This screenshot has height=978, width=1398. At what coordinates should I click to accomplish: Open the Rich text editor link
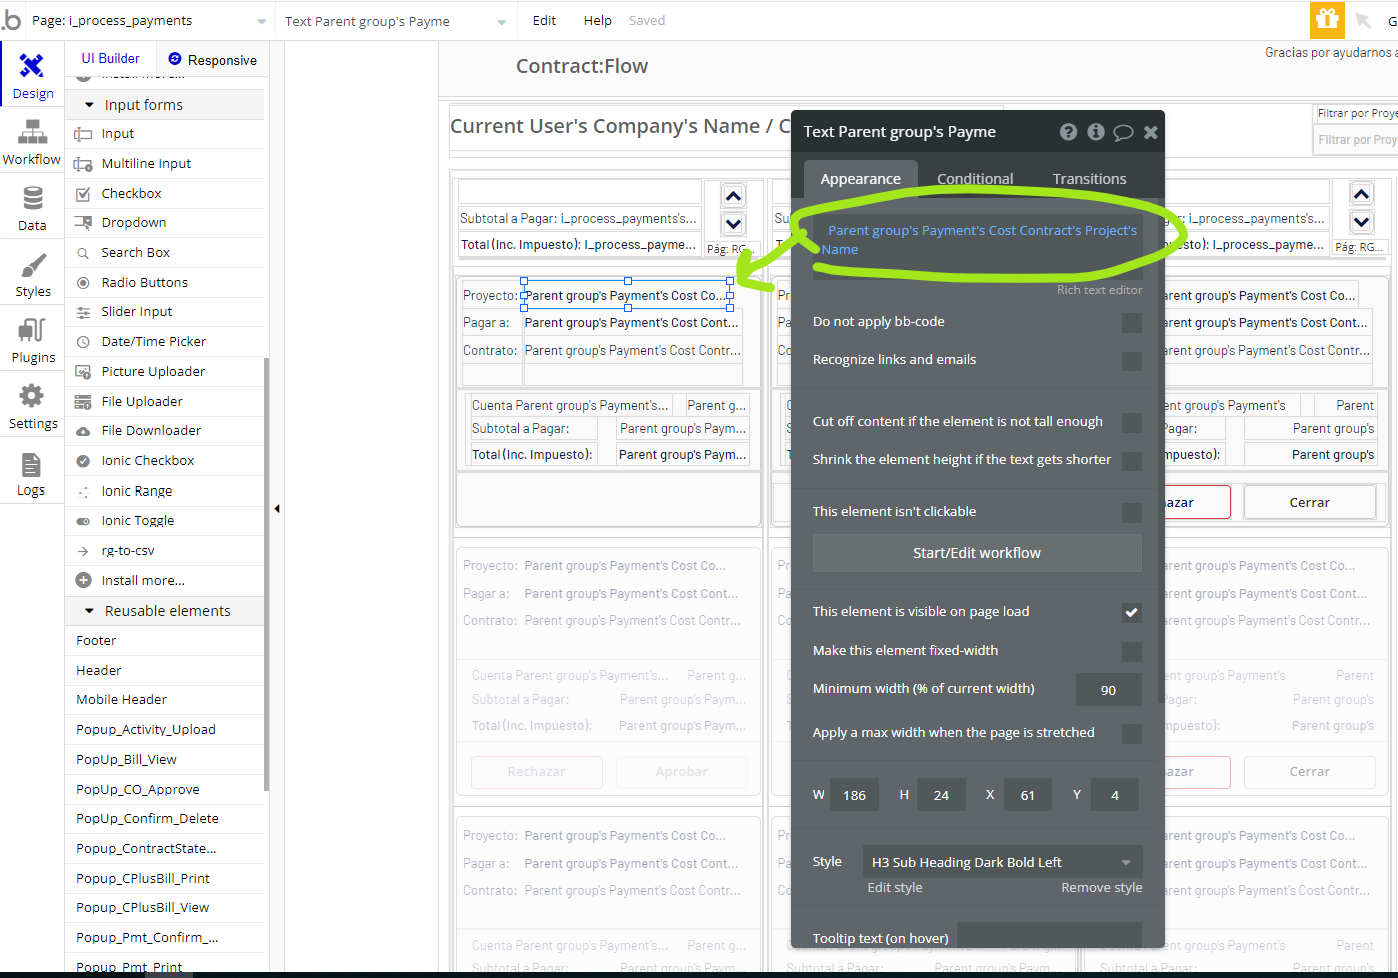click(1099, 290)
